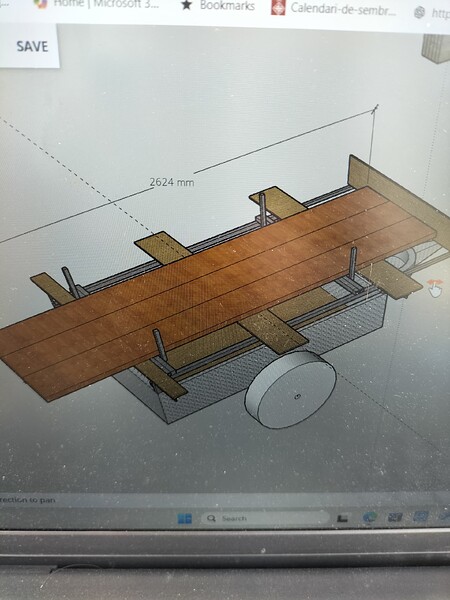The height and width of the screenshot is (600, 450).
Task: Select the front-left vertical stake post
Action: point(160,345)
